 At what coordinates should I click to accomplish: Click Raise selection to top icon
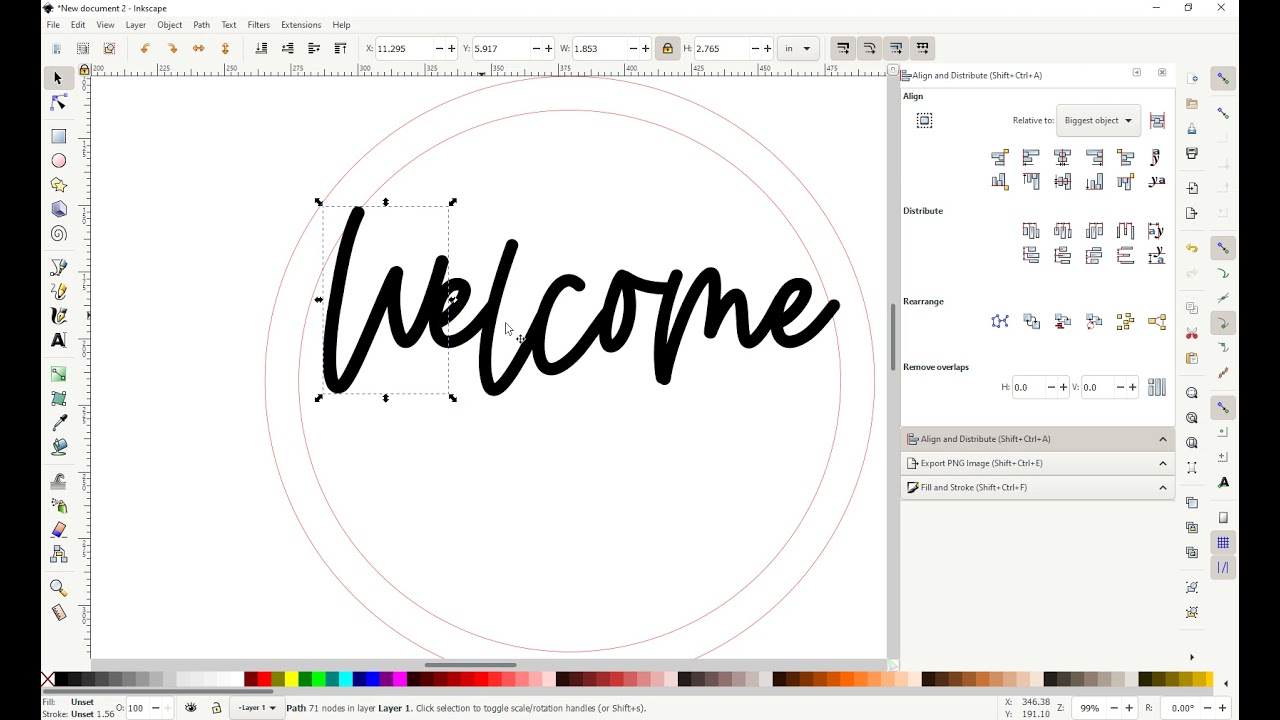tap(340, 48)
